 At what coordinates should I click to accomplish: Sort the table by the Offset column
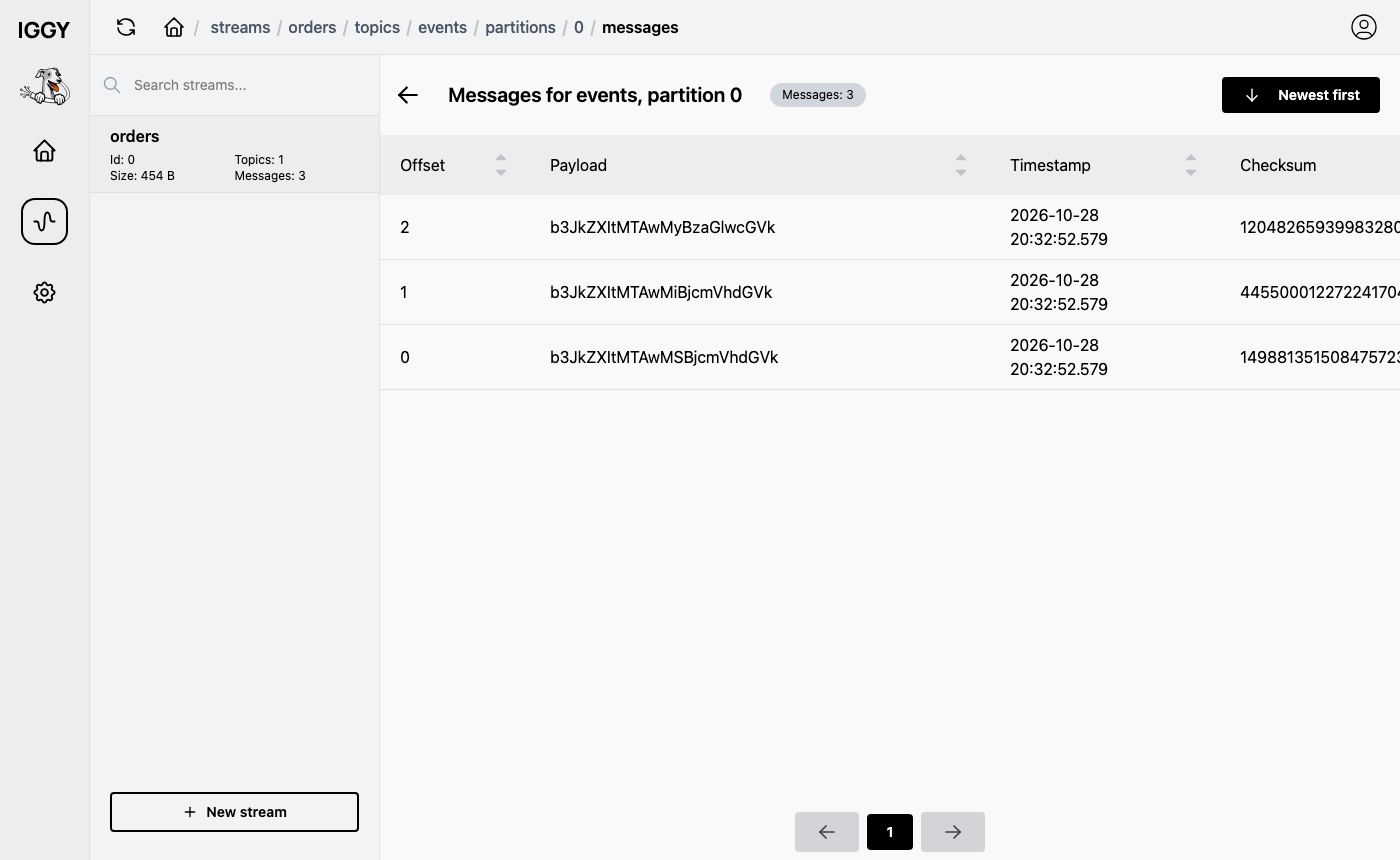coord(501,165)
